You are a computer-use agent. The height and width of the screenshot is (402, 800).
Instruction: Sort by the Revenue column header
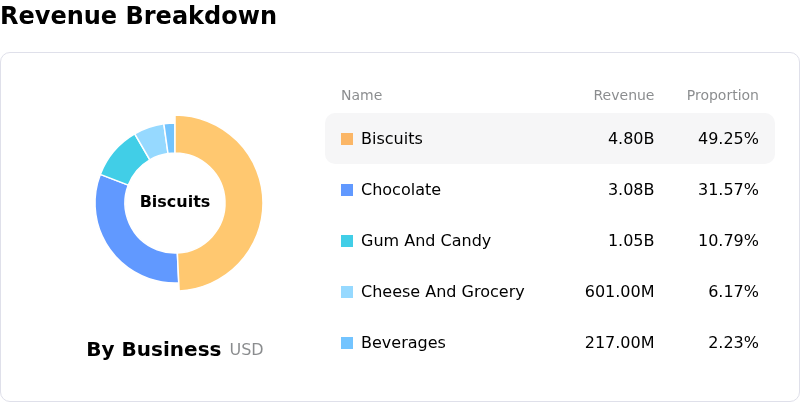(623, 95)
